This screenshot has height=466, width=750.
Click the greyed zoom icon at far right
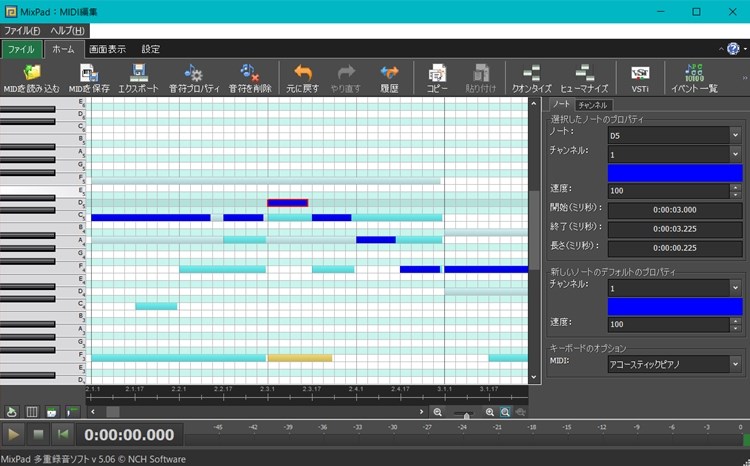(x=520, y=412)
